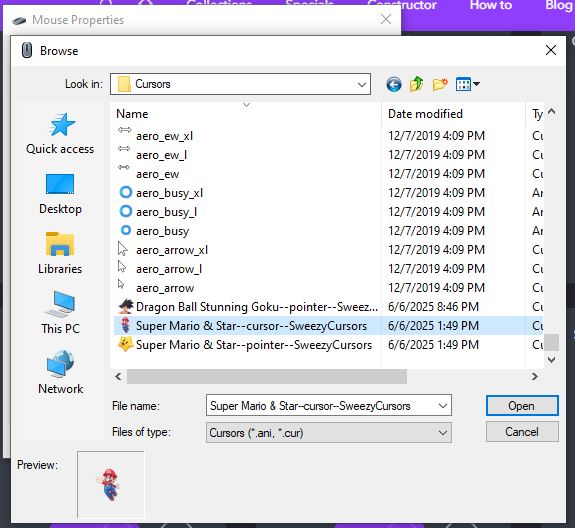This screenshot has height=528, width=575.
Task: Go up one folder level
Action: pos(417,84)
